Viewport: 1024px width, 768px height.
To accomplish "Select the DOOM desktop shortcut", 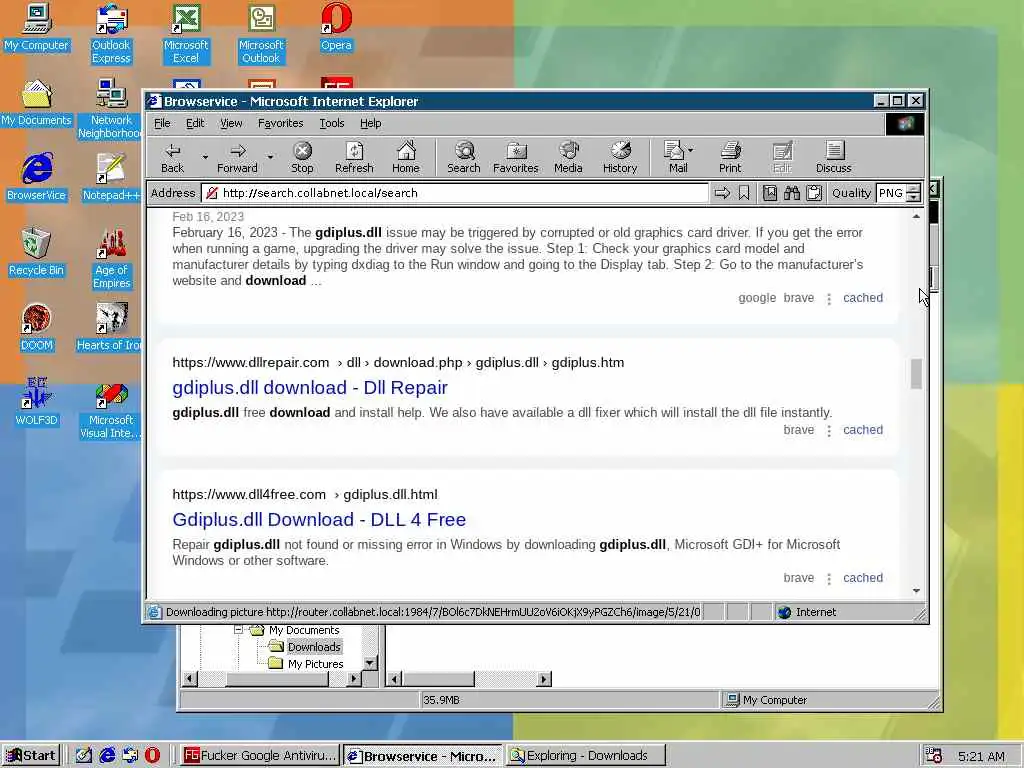I will coord(37,327).
